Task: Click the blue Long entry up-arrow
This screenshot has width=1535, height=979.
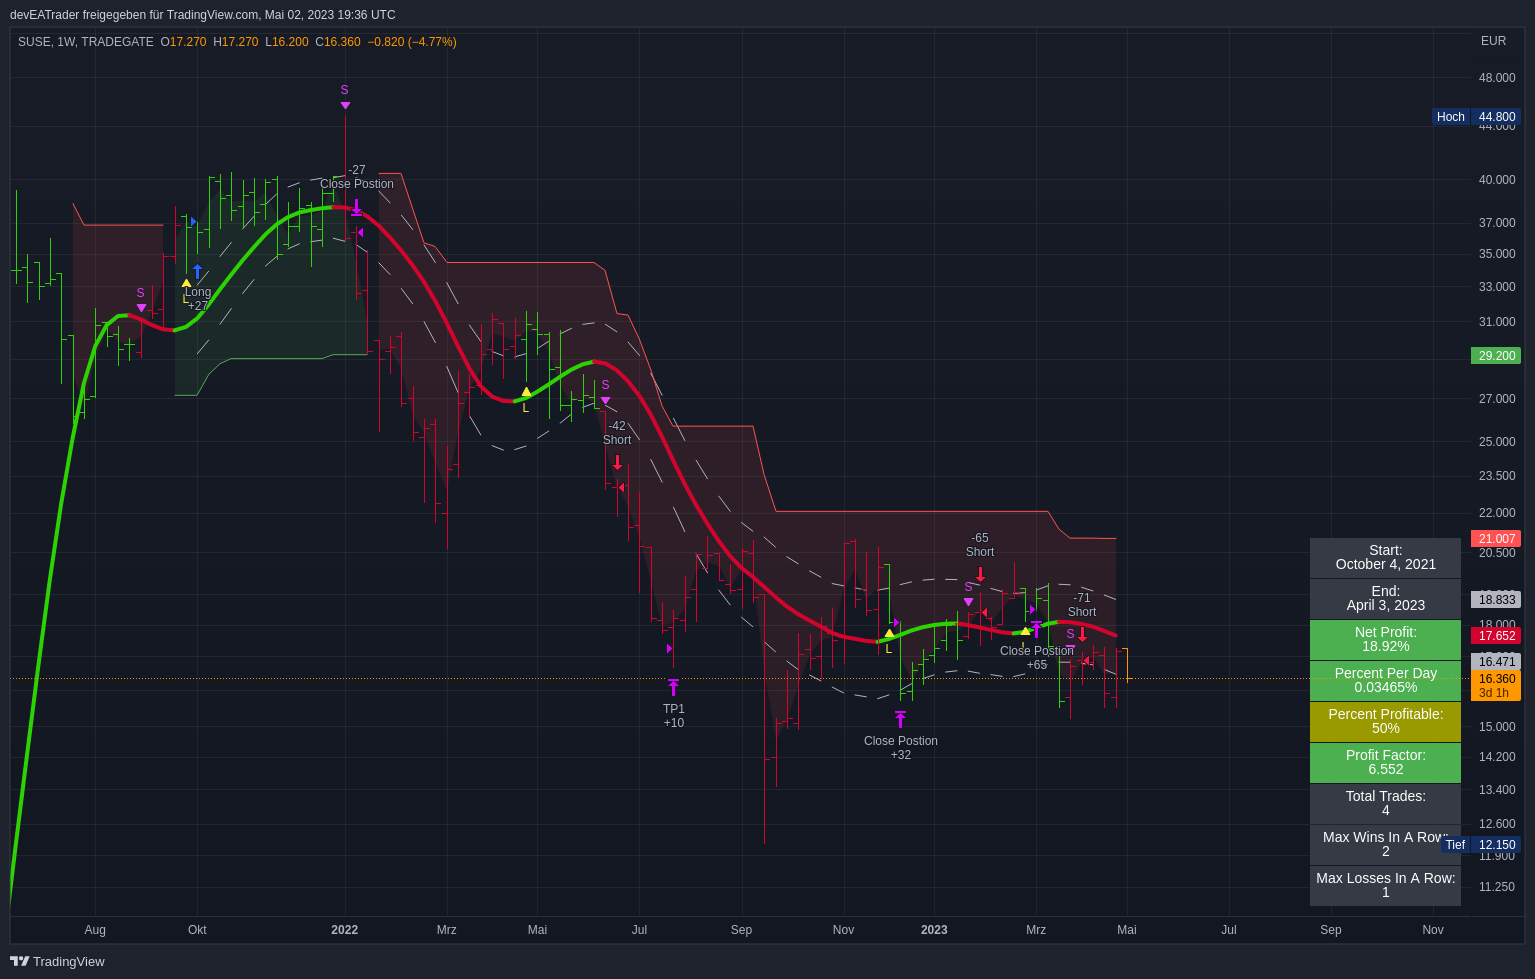Action: pyautogui.click(x=197, y=272)
